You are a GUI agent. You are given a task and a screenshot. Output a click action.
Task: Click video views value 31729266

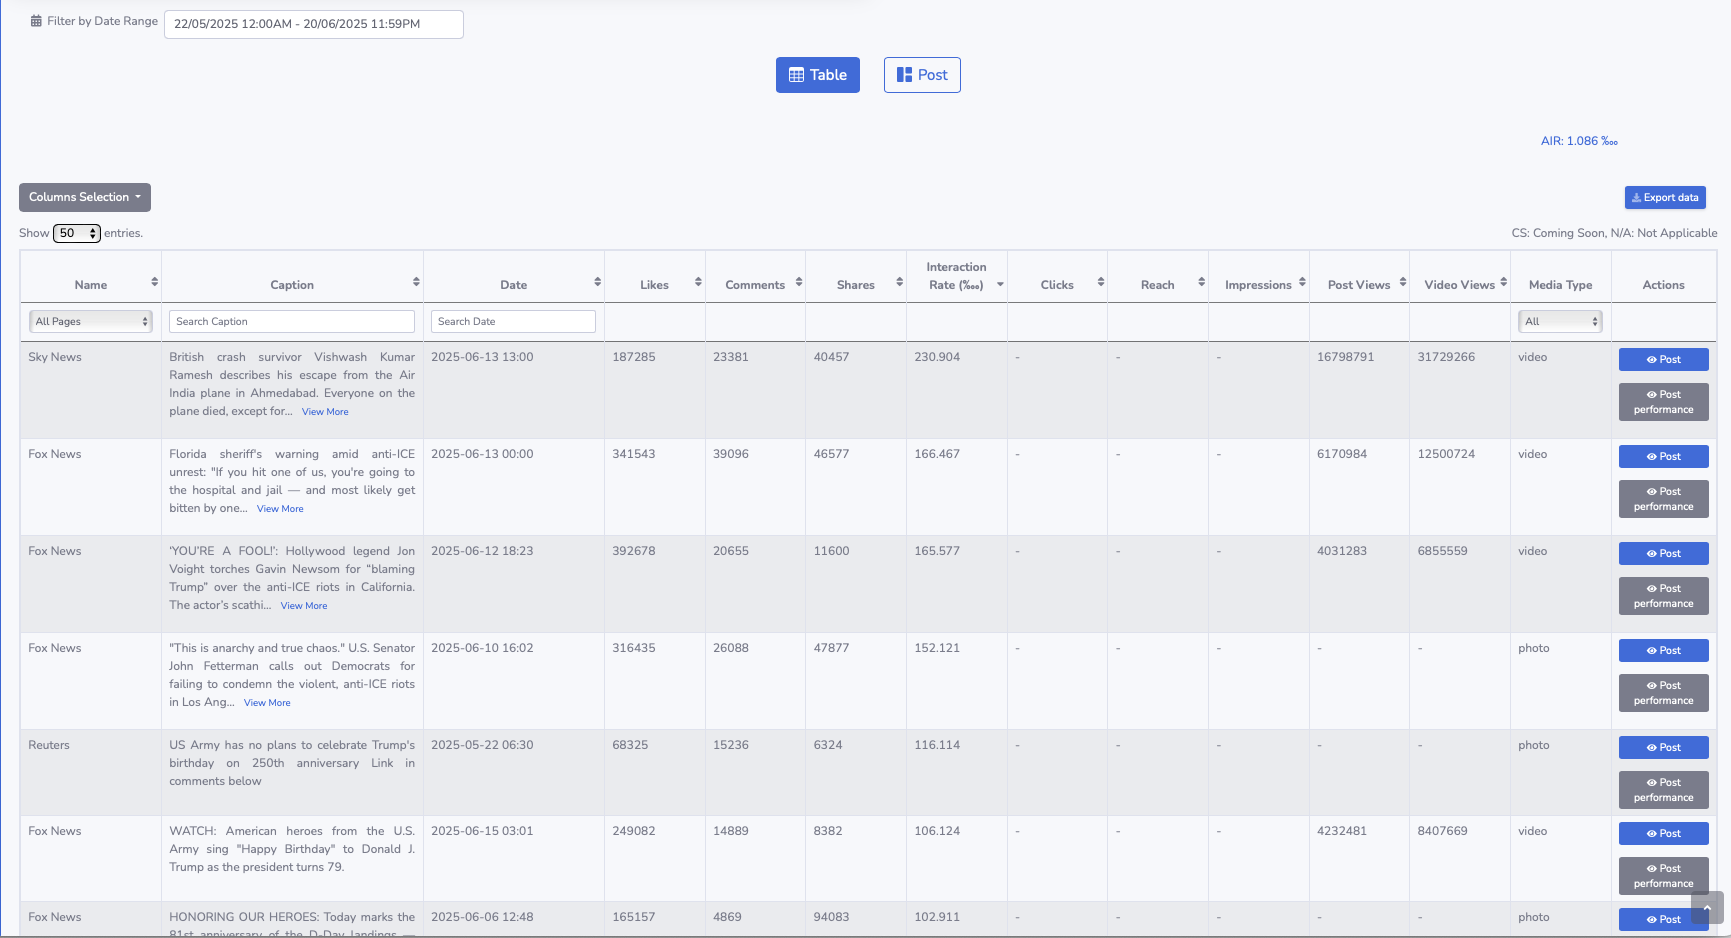(x=1446, y=357)
